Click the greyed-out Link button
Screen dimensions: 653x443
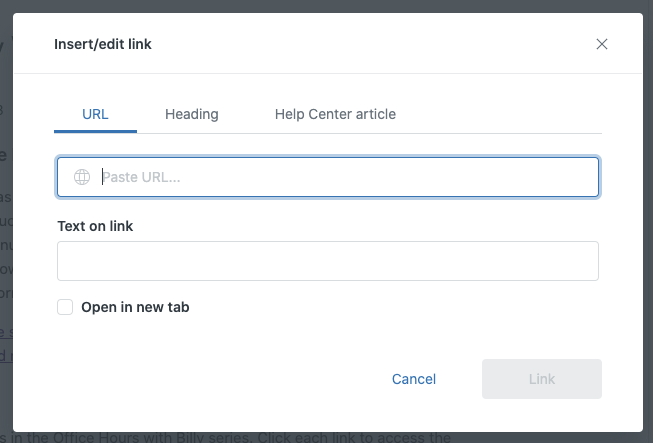(541, 379)
